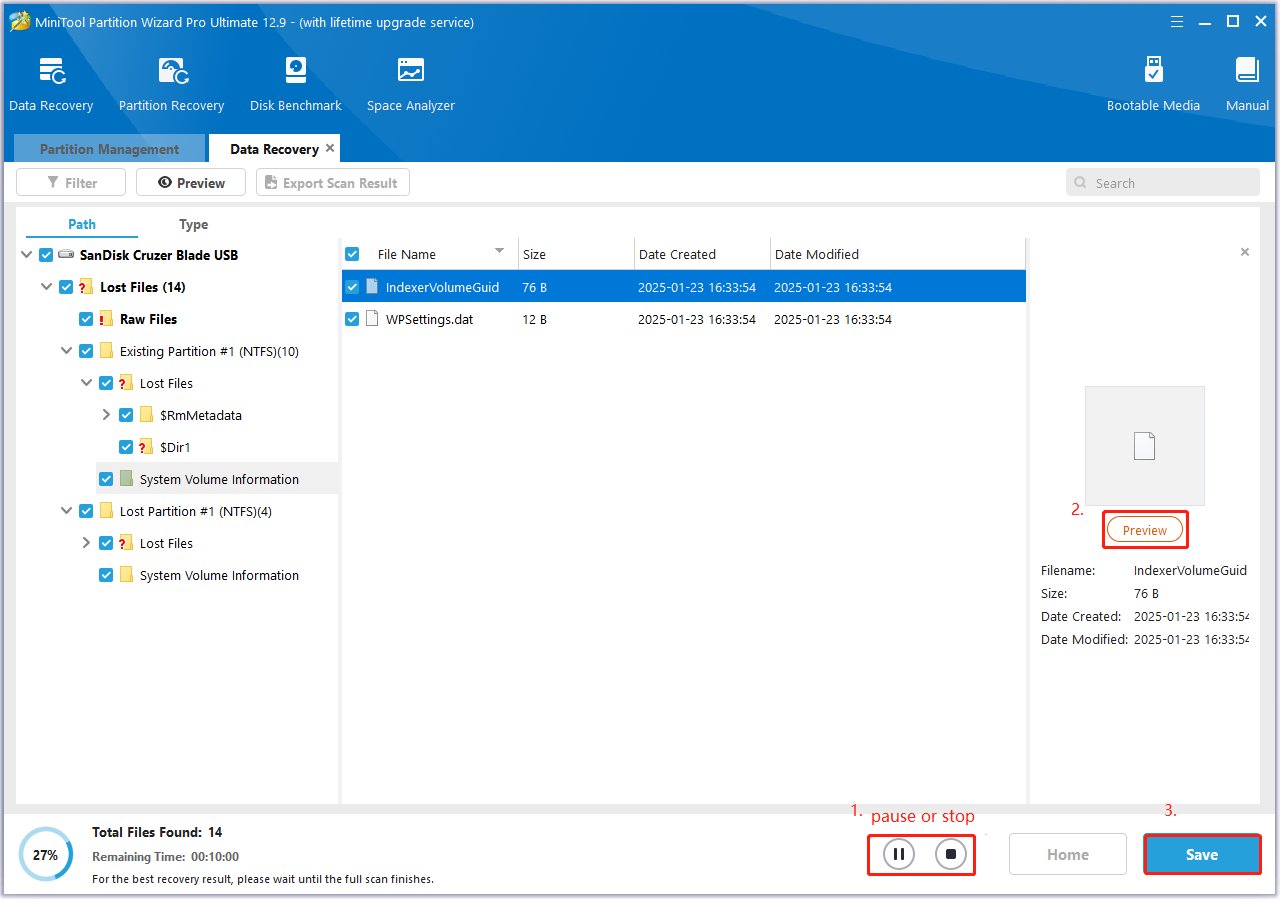Sort by the Date Modified column header
This screenshot has height=903, width=1280.
(897, 254)
